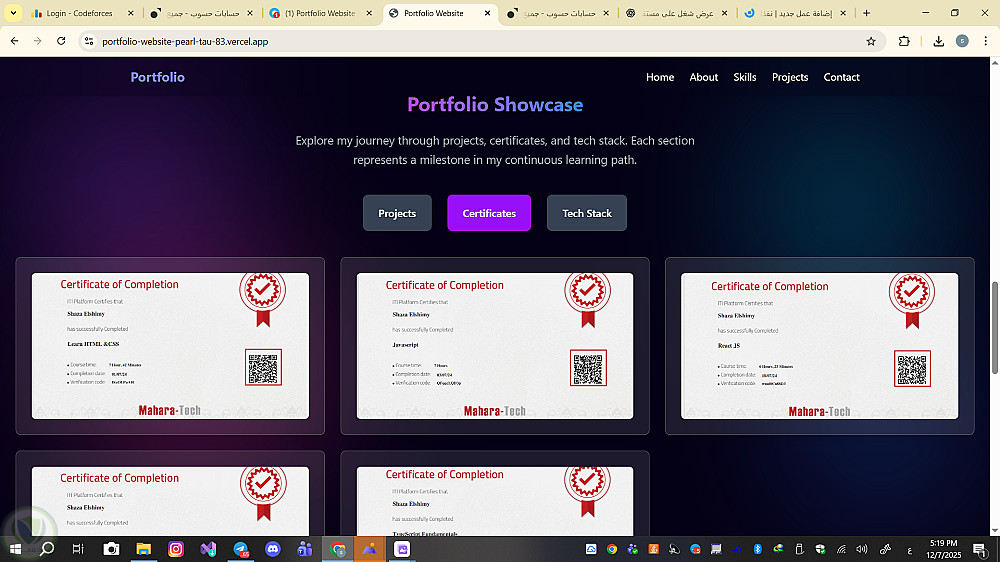The image size is (1000, 562).
Task: Open Visual Studio from the taskbar
Action: click(208, 549)
